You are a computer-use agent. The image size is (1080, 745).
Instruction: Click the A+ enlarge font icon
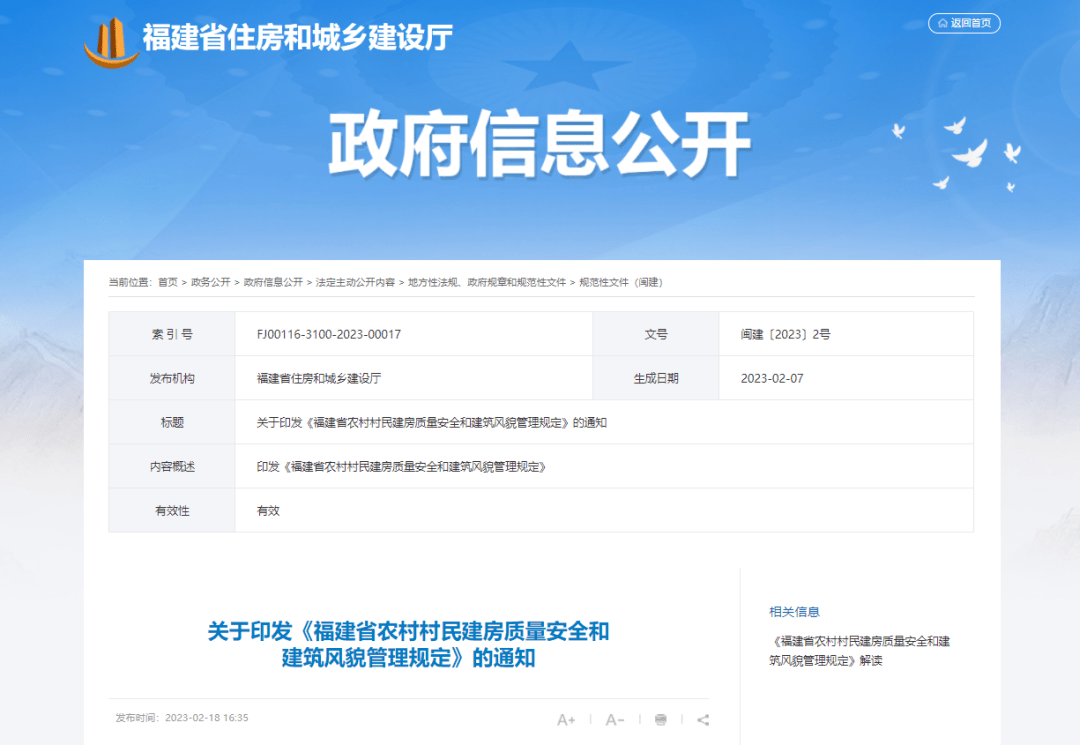point(567,719)
